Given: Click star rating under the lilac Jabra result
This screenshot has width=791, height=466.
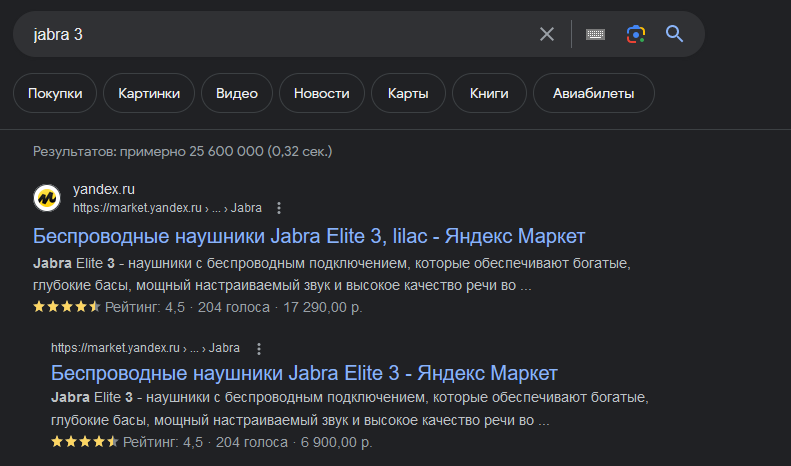Looking at the screenshot, I should pos(66,307).
